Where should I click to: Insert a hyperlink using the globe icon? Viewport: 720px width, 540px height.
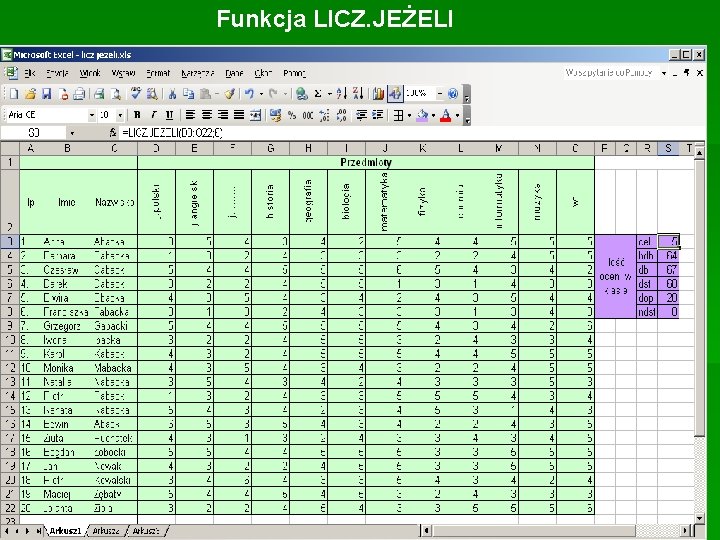[x=302, y=94]
